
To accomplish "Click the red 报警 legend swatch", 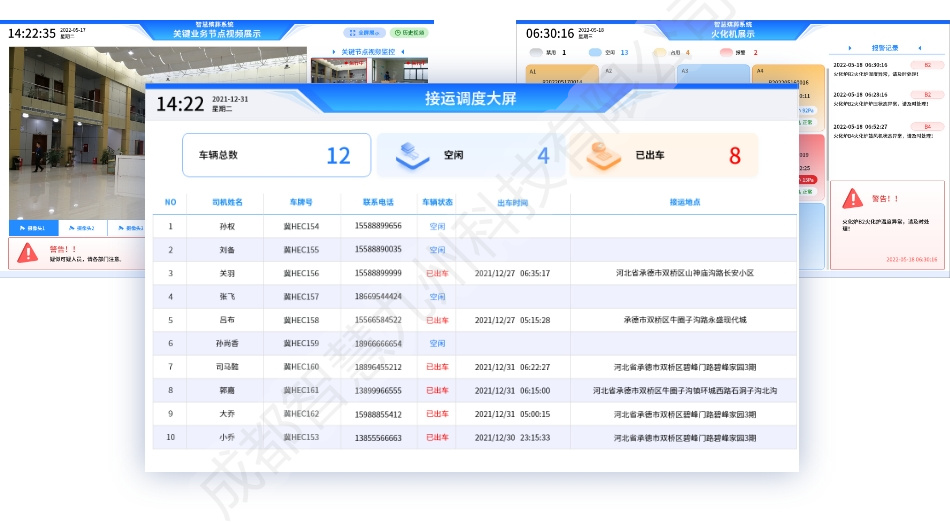I will pyautogui.click(x=727, y=53).
